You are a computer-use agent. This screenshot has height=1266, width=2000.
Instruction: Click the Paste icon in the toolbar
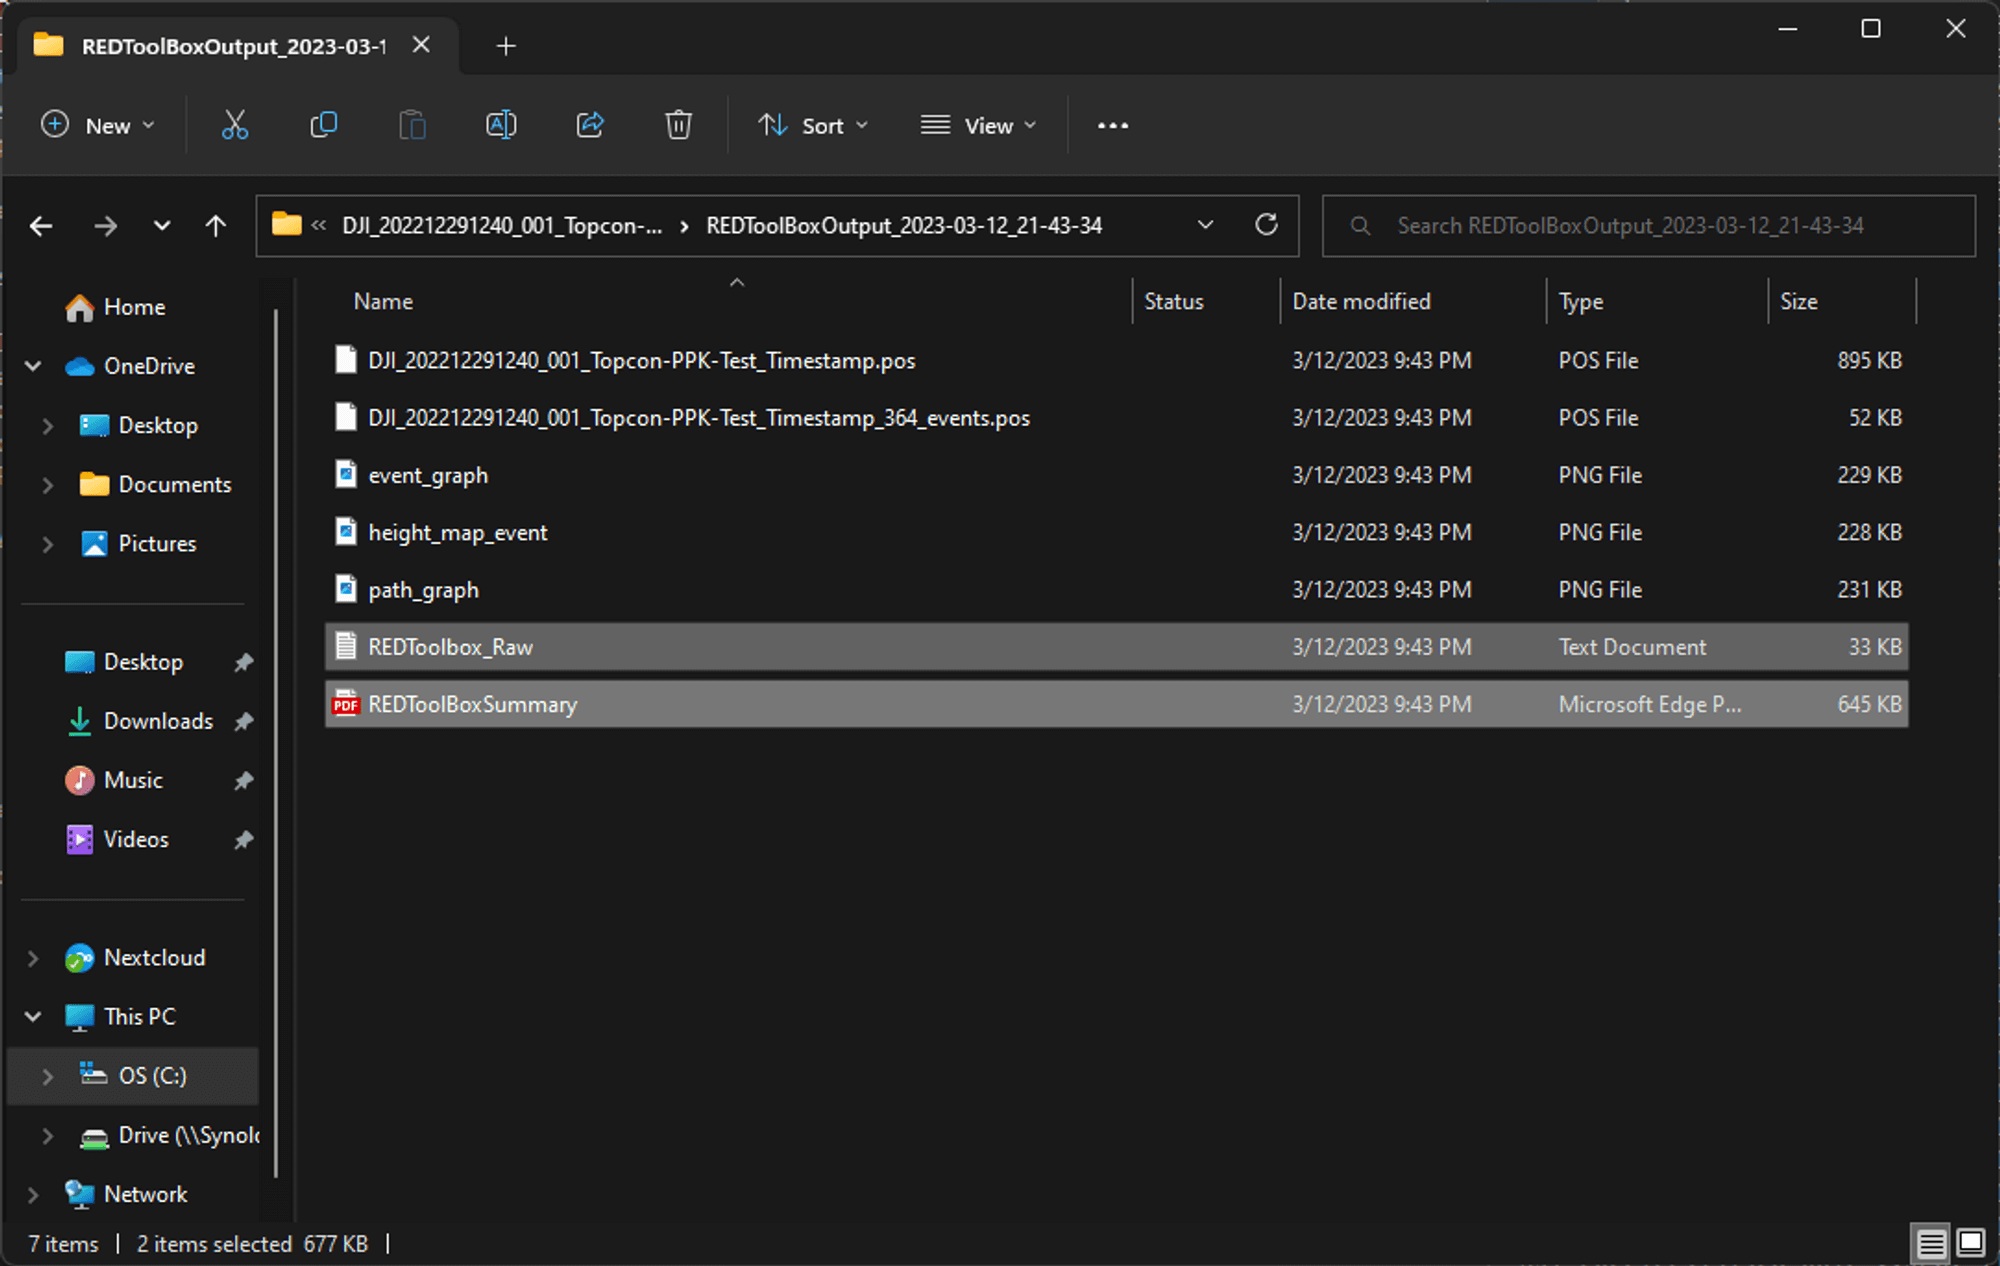coord(412,125)
